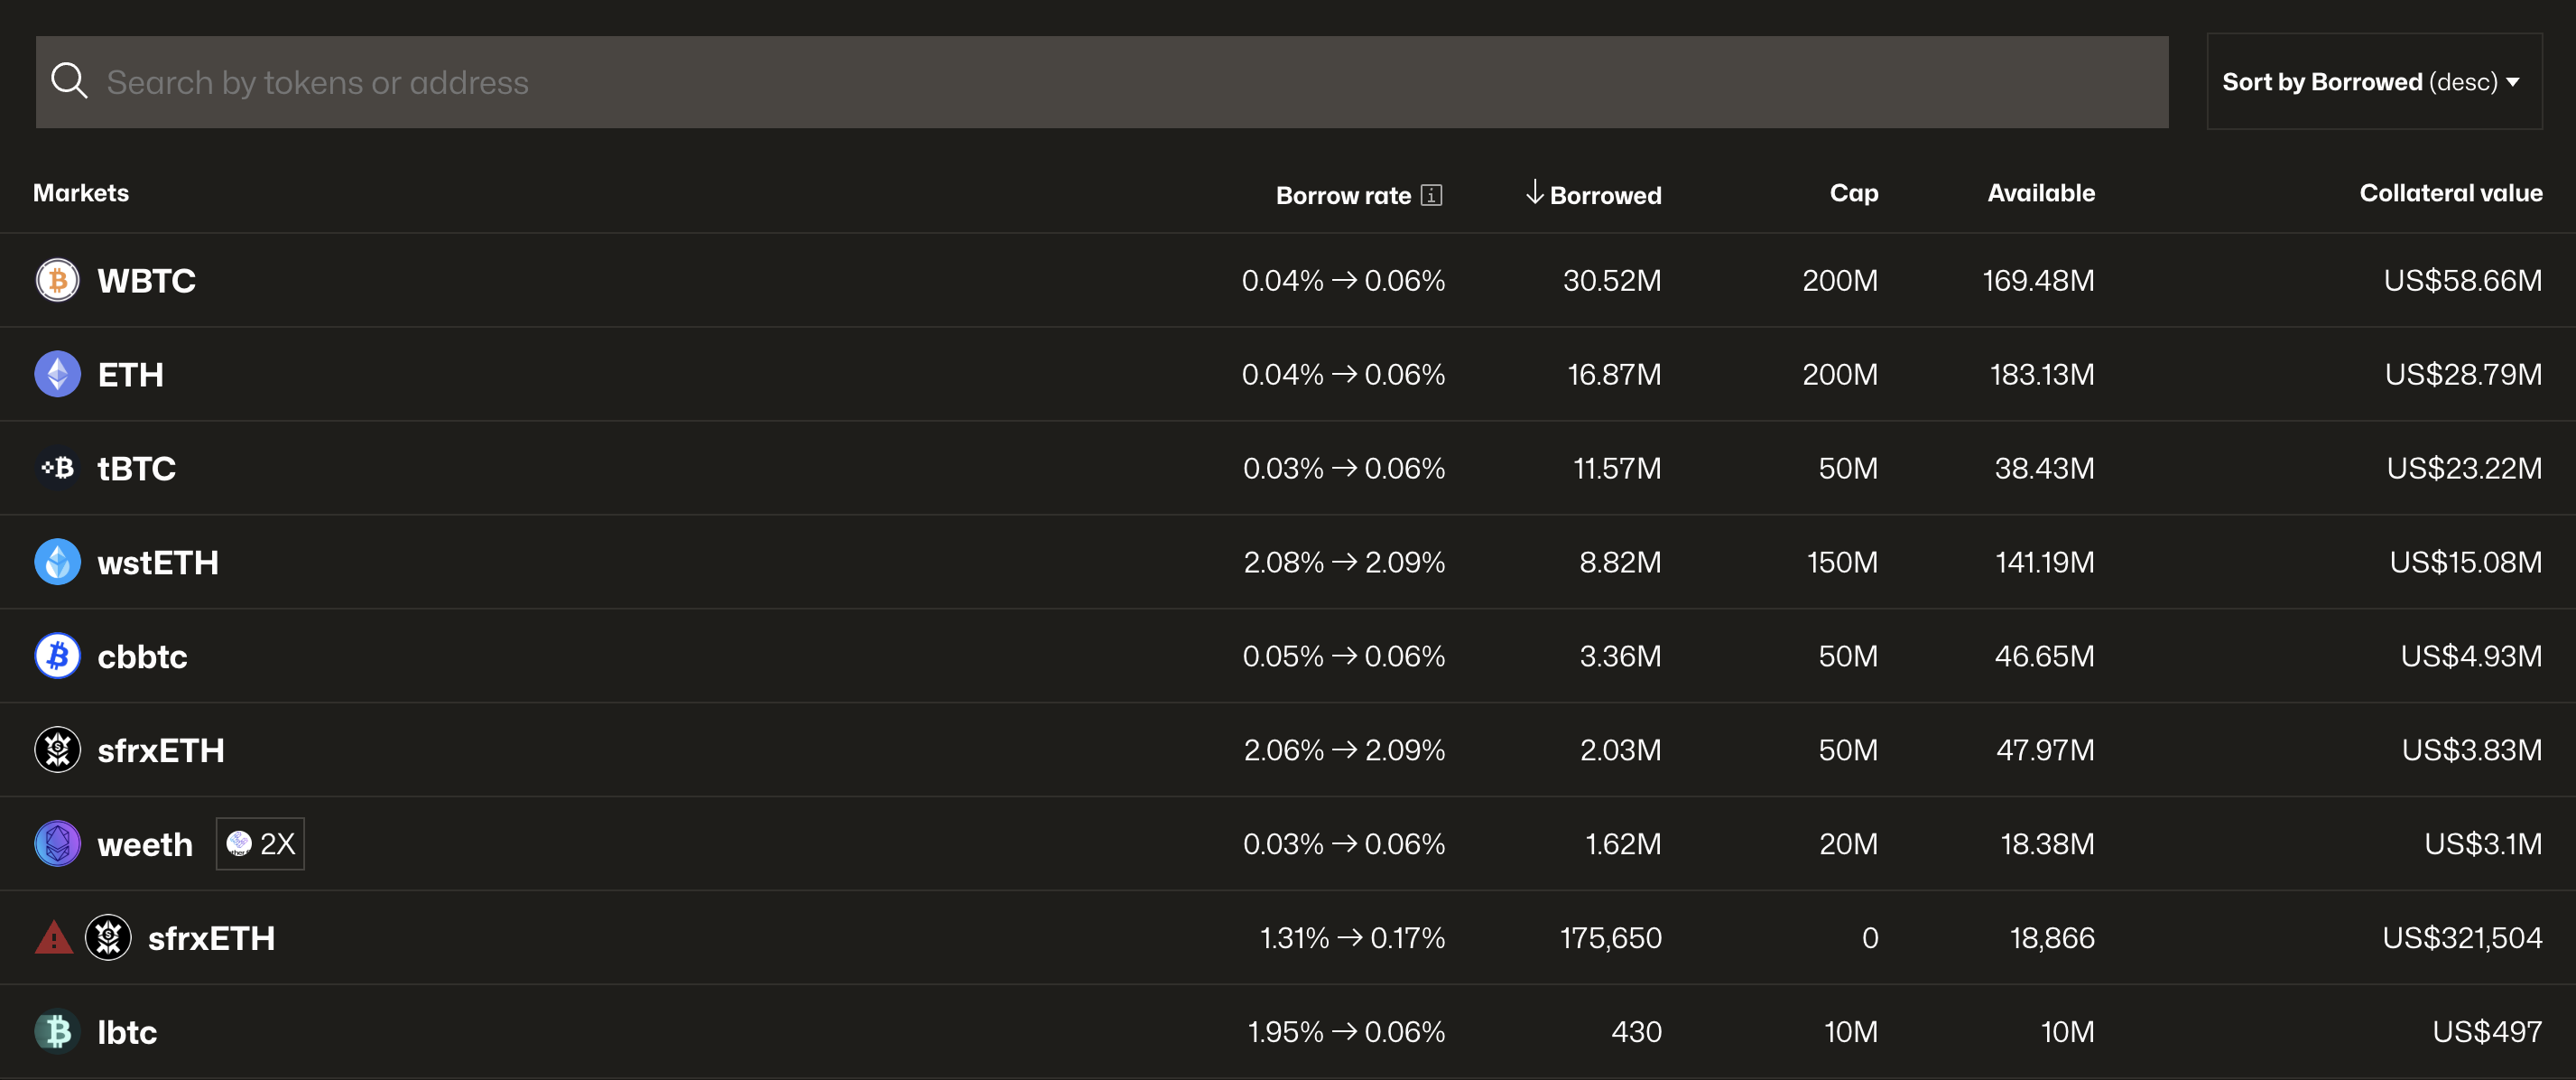Click the 2X badge on weeth

[260, 844]
